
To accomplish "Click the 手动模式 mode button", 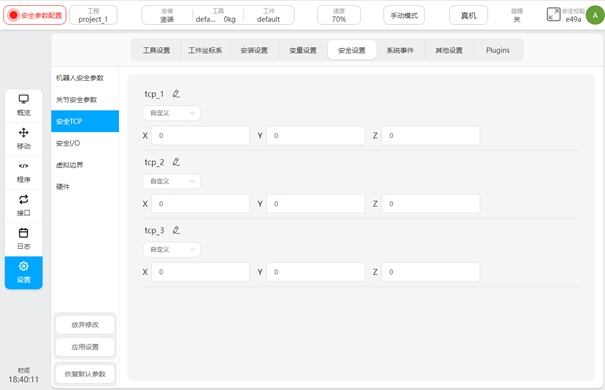I will pos(404,15).
